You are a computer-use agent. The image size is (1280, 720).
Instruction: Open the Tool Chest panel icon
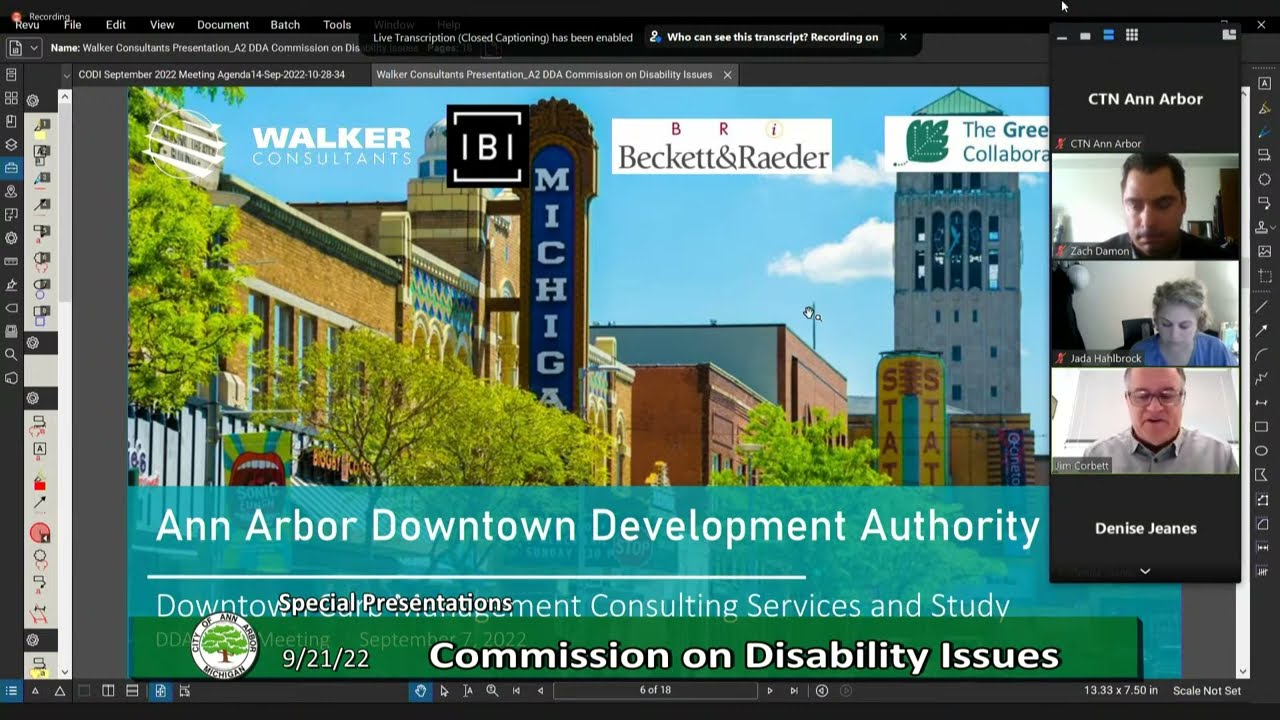[x=11, y=168]
